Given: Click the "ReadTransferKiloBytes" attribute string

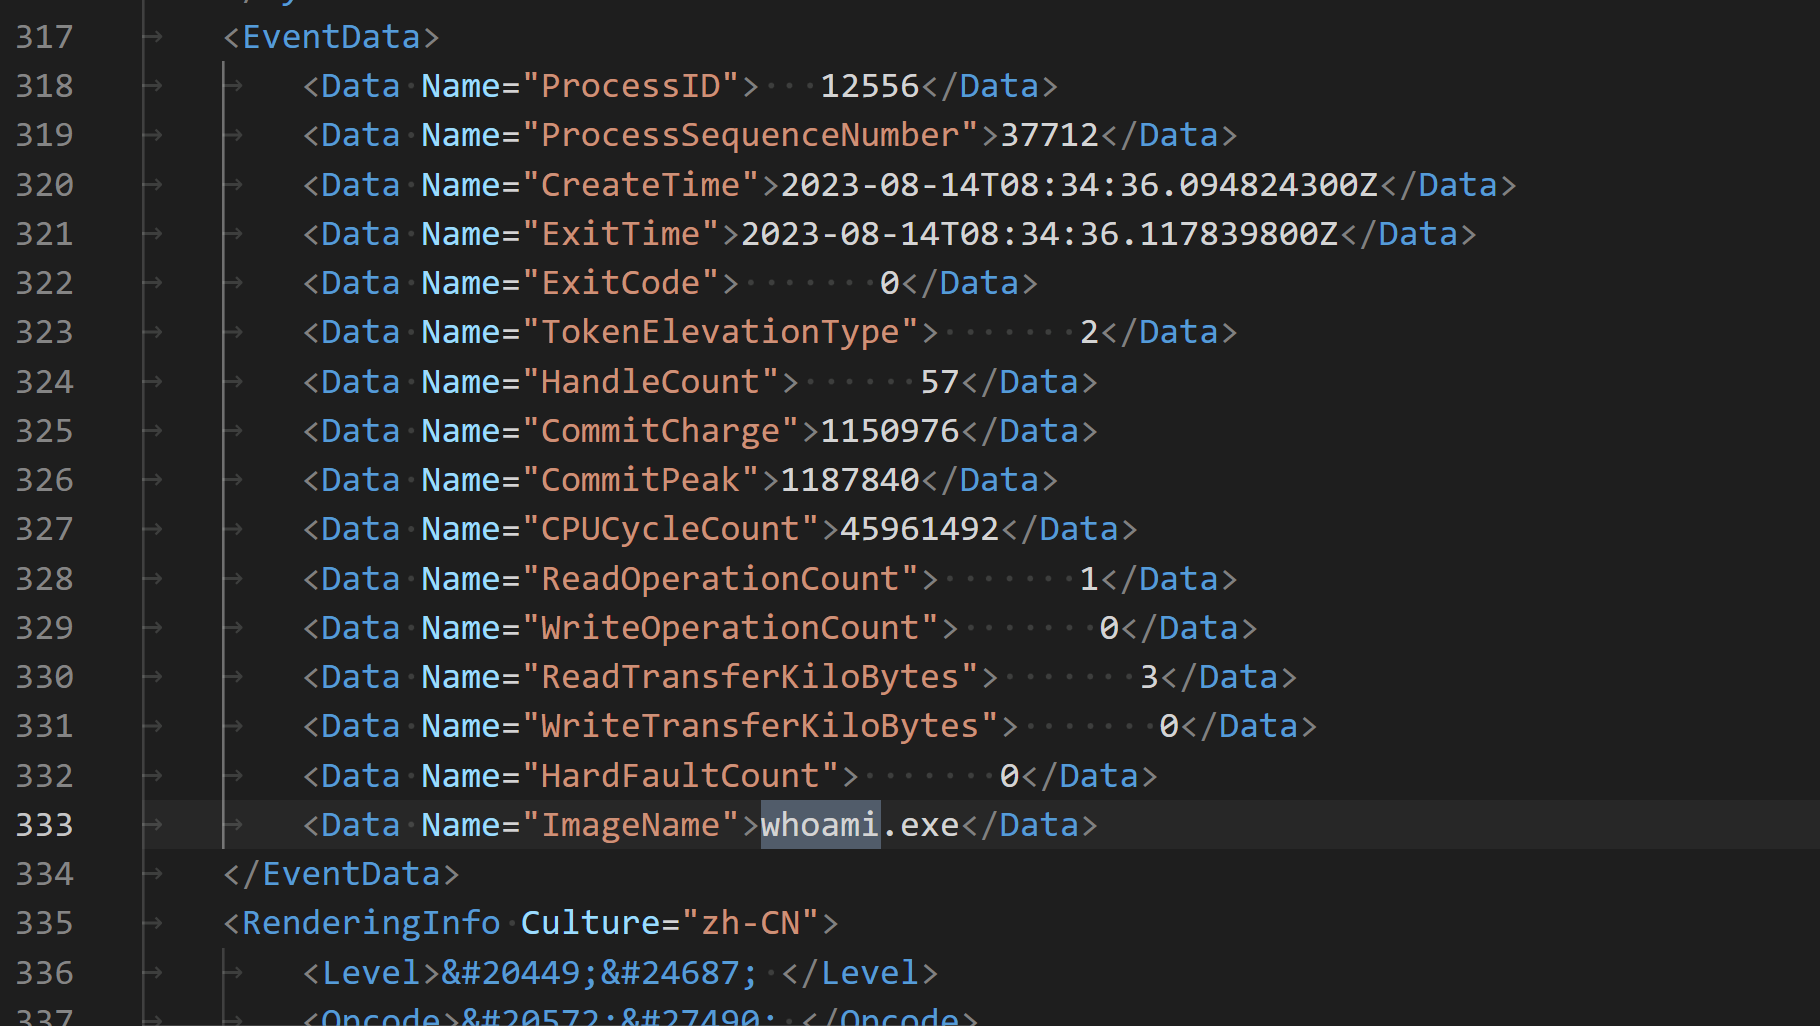Looking at the screenshot, I should click(x=750, y=677).
